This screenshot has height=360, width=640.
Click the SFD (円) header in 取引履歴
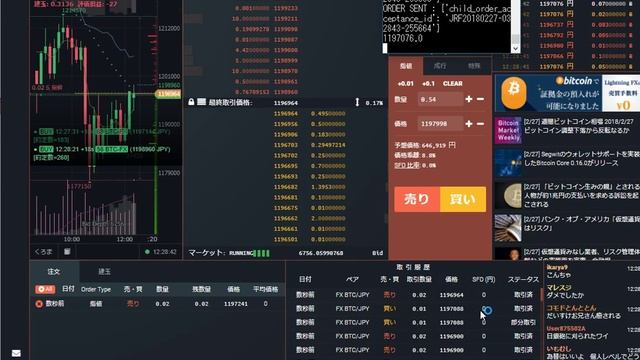[x=484, y=280]
